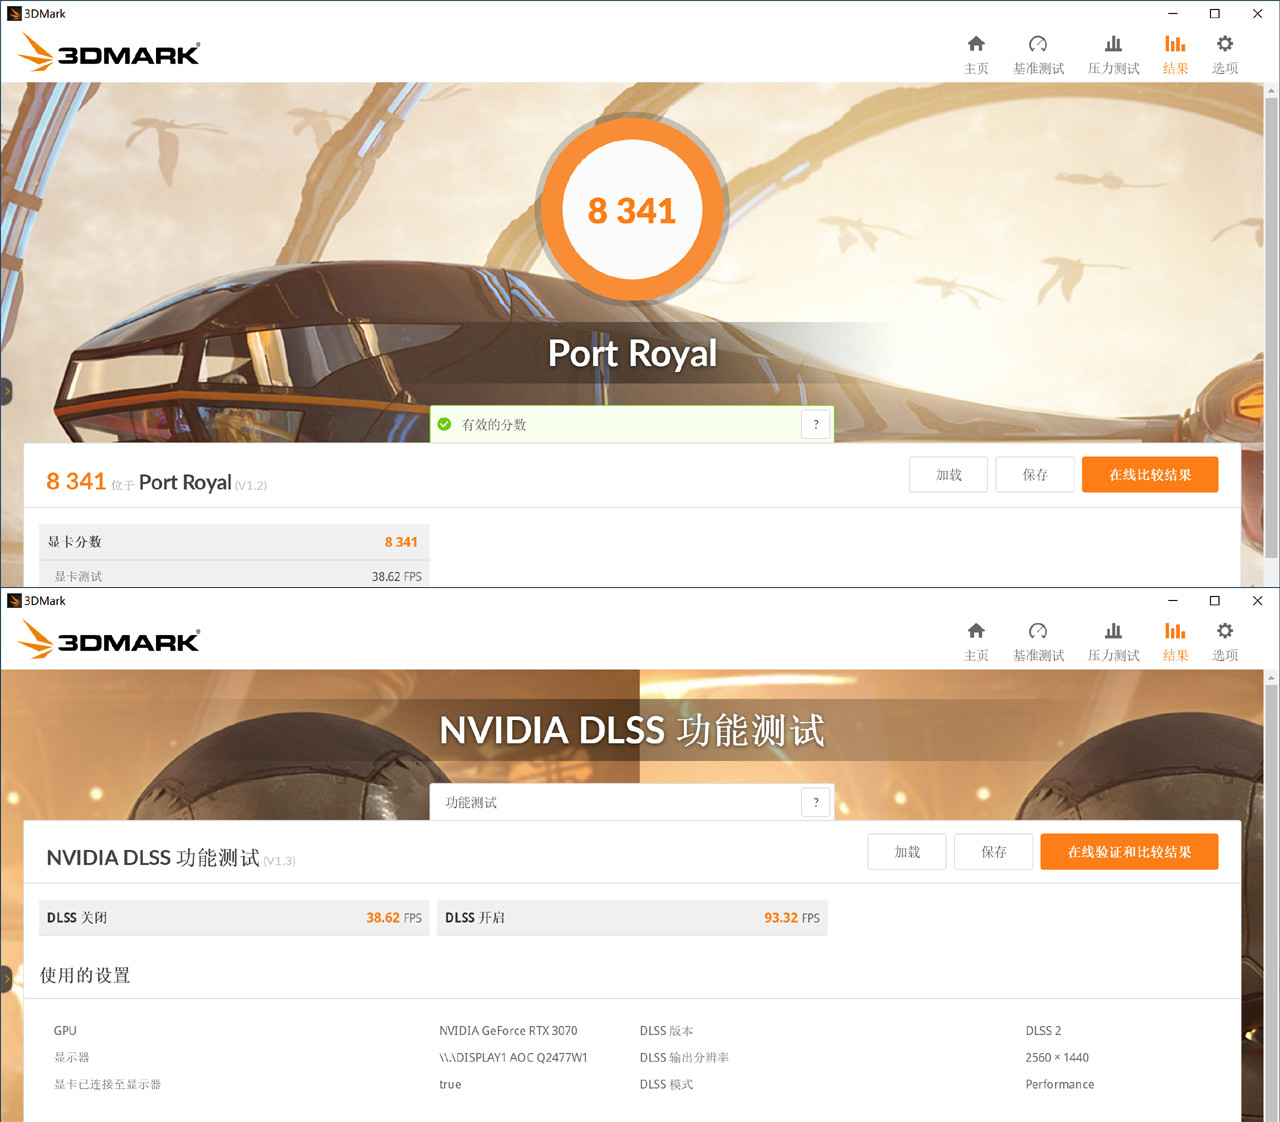
Task: Open the Options gear in DLSS window
Action: 1224,639
